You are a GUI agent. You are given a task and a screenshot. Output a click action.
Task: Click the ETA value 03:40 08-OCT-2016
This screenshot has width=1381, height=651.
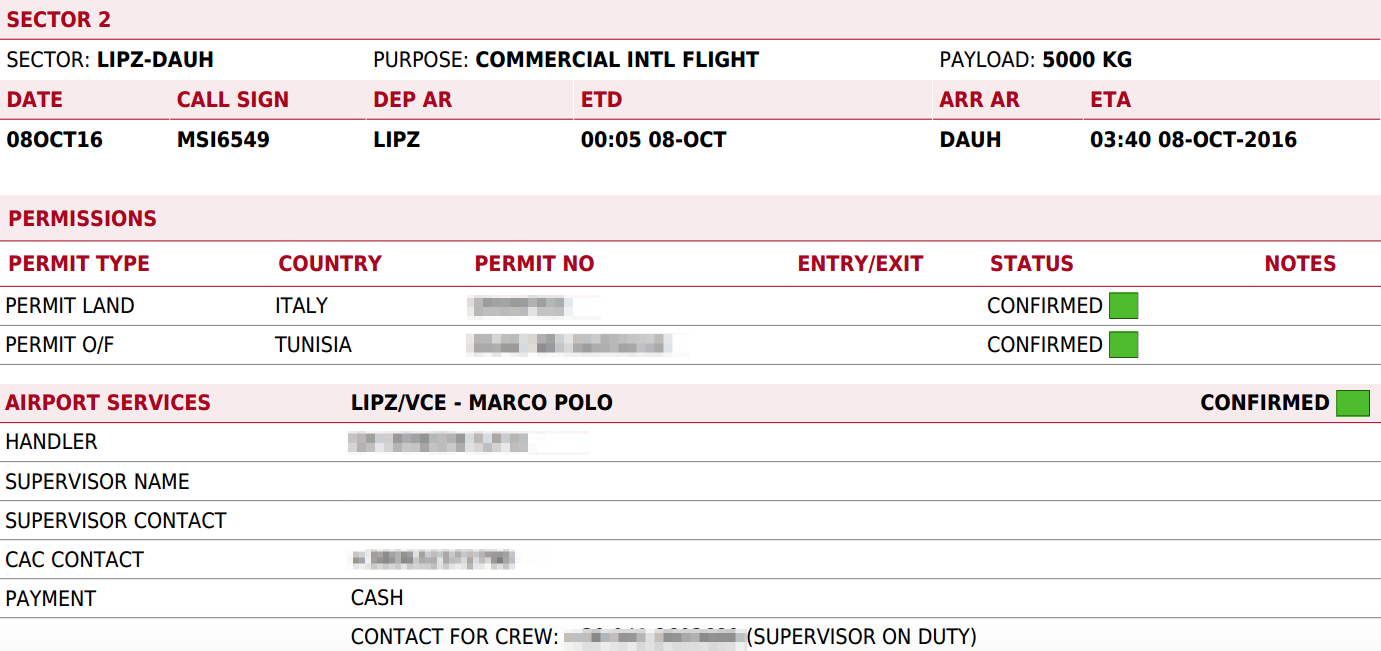(x=1193, y=140)
